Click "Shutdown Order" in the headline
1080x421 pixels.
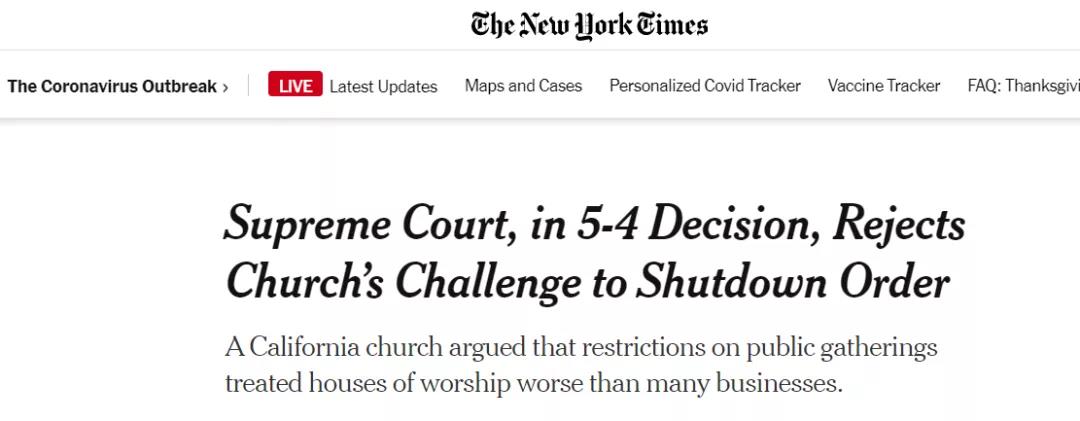click(x=795, y=283)
